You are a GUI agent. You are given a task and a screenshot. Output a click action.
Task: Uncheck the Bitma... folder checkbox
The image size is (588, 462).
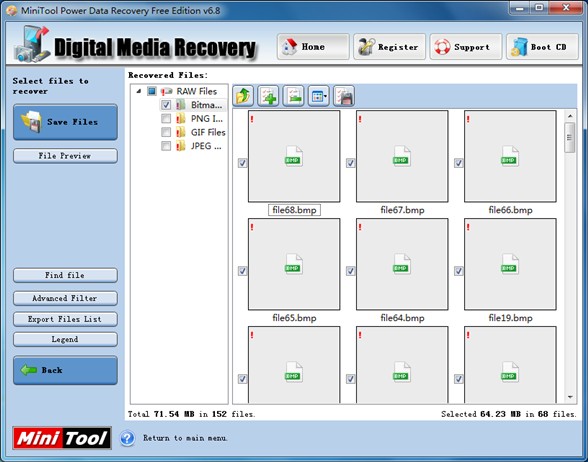(166, 105)
